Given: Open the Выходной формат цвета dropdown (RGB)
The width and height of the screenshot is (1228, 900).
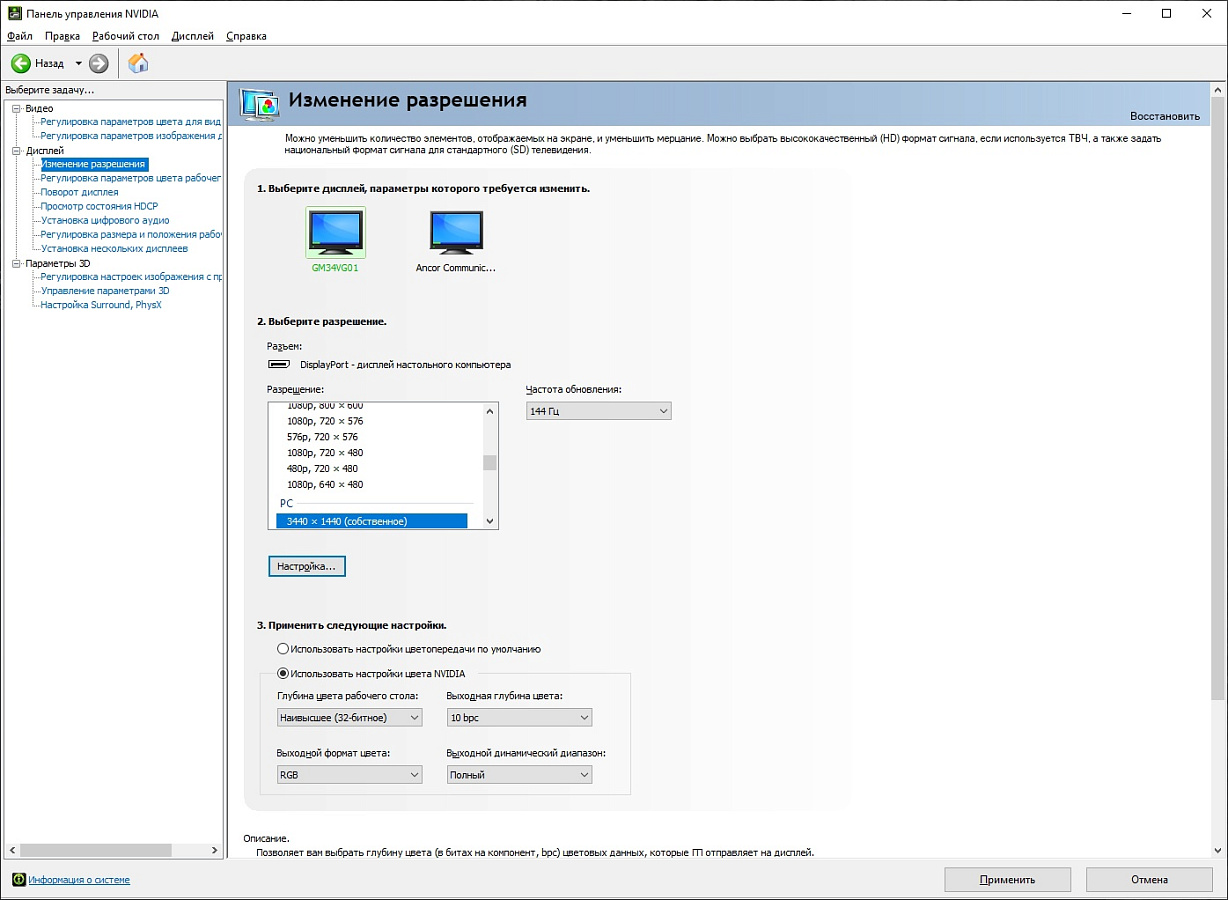Looking at the screenshot, I should pyautogui.click(x=349, y=775).
